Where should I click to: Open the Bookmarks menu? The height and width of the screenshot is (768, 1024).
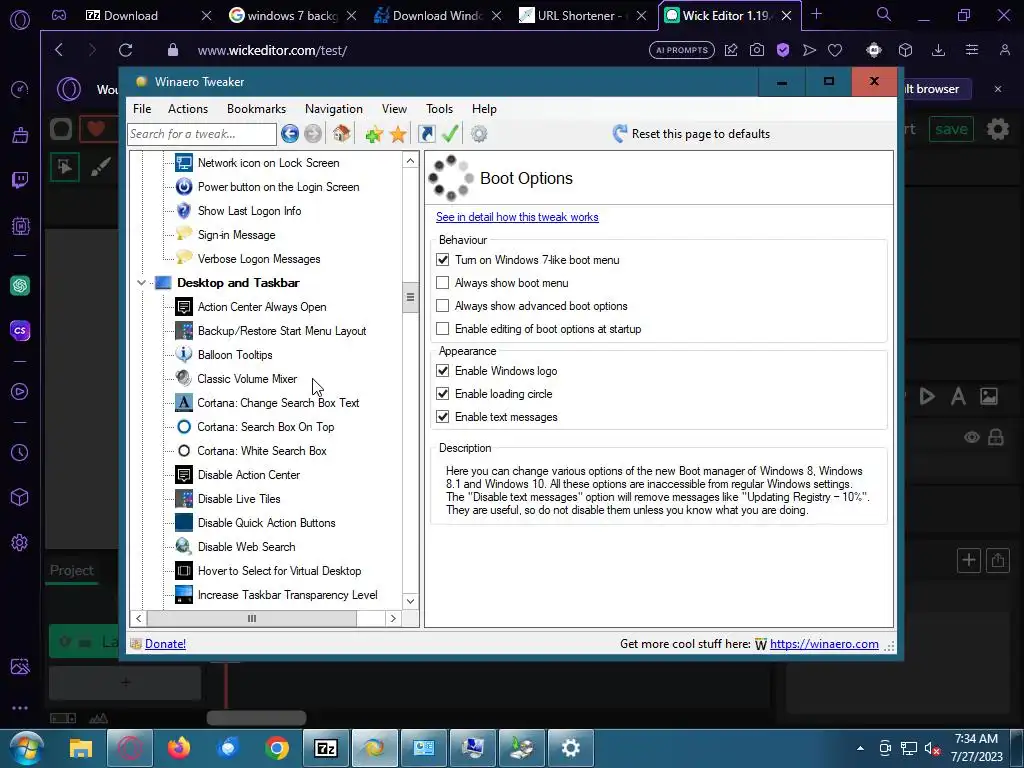[x=257, y=109]
